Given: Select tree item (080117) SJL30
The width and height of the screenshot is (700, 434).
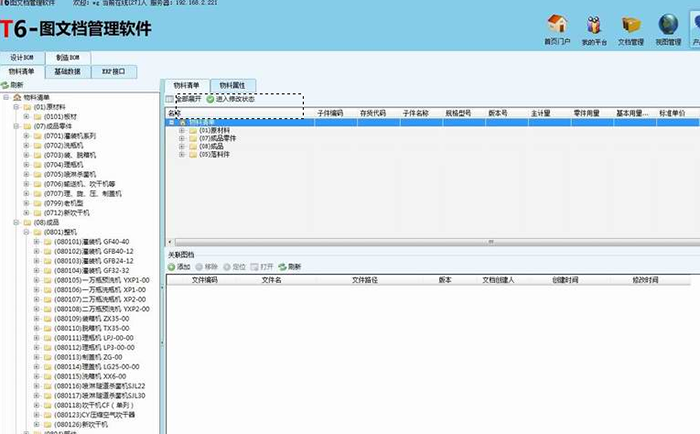Looking at the screenshot, I should click(99, 396).
